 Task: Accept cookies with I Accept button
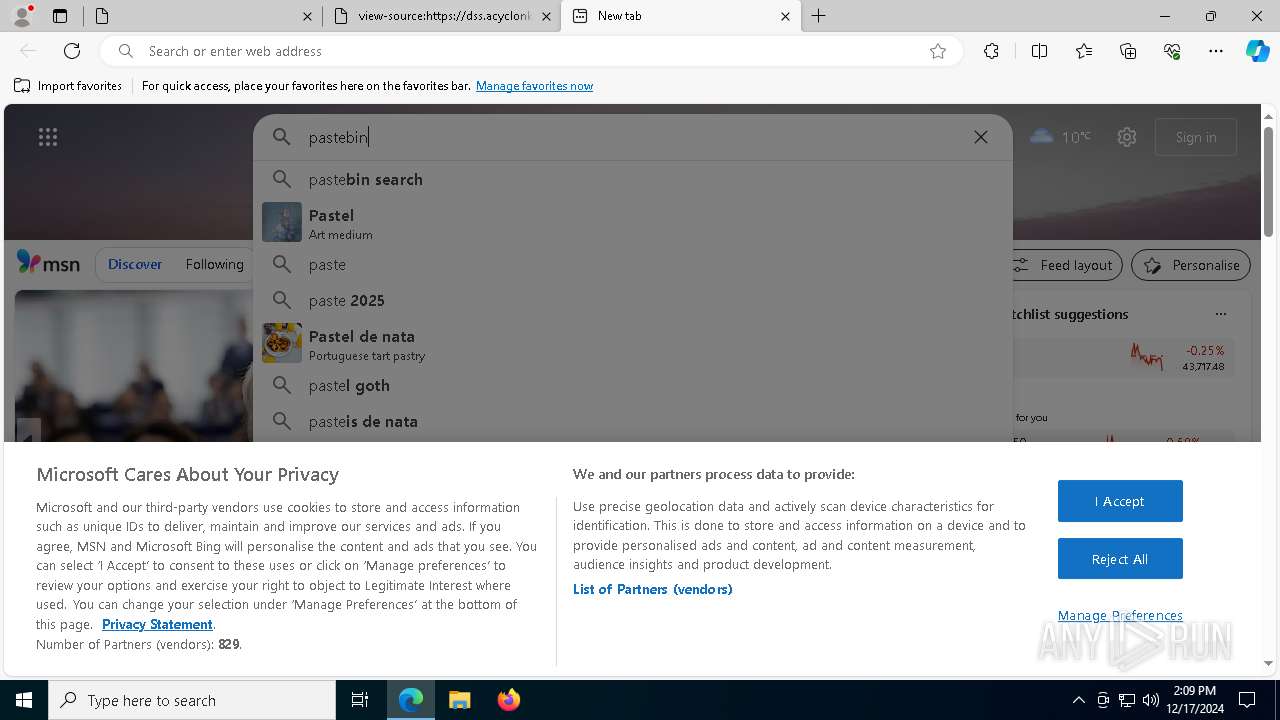pos(1120,501)
